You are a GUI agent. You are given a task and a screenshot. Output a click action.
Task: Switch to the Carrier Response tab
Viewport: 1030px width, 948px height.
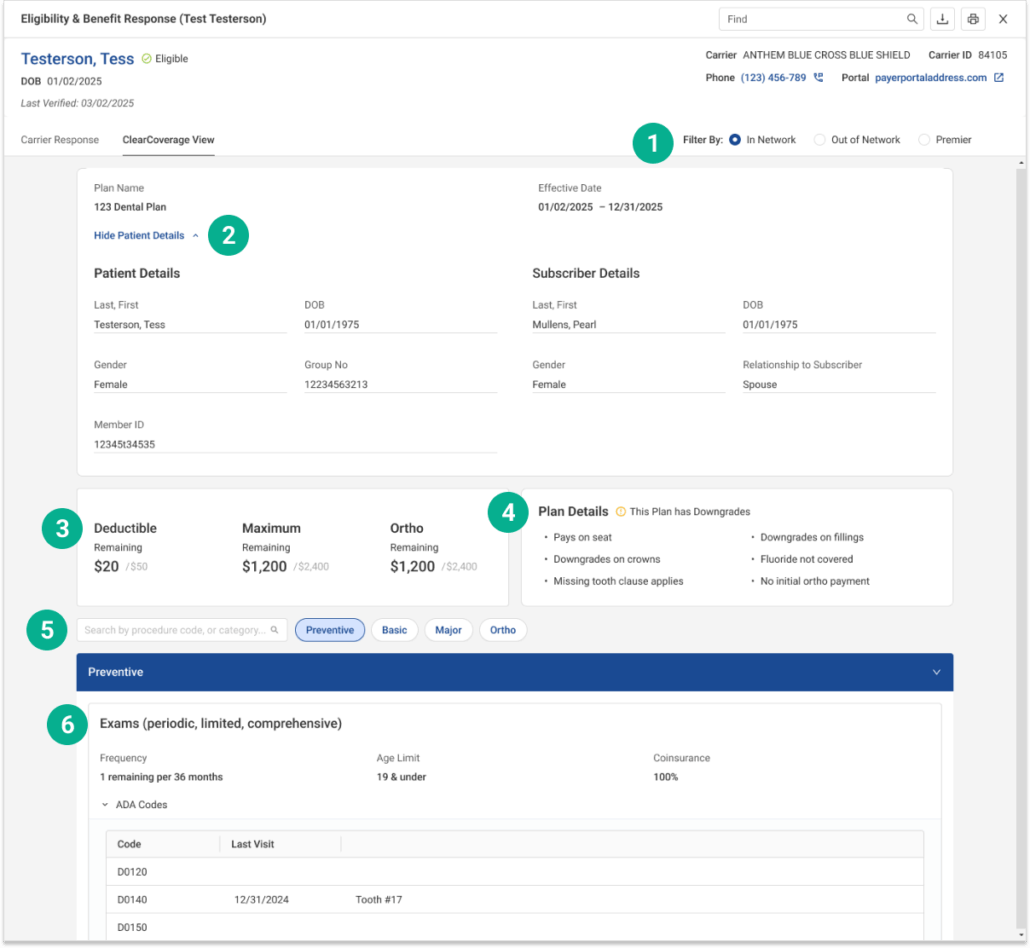[x=60, y=140]
